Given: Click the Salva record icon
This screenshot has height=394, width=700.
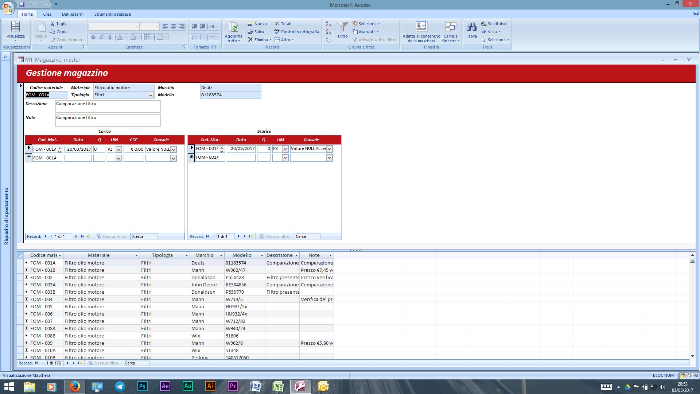Looking at the screenshot, I should point(250,32).
